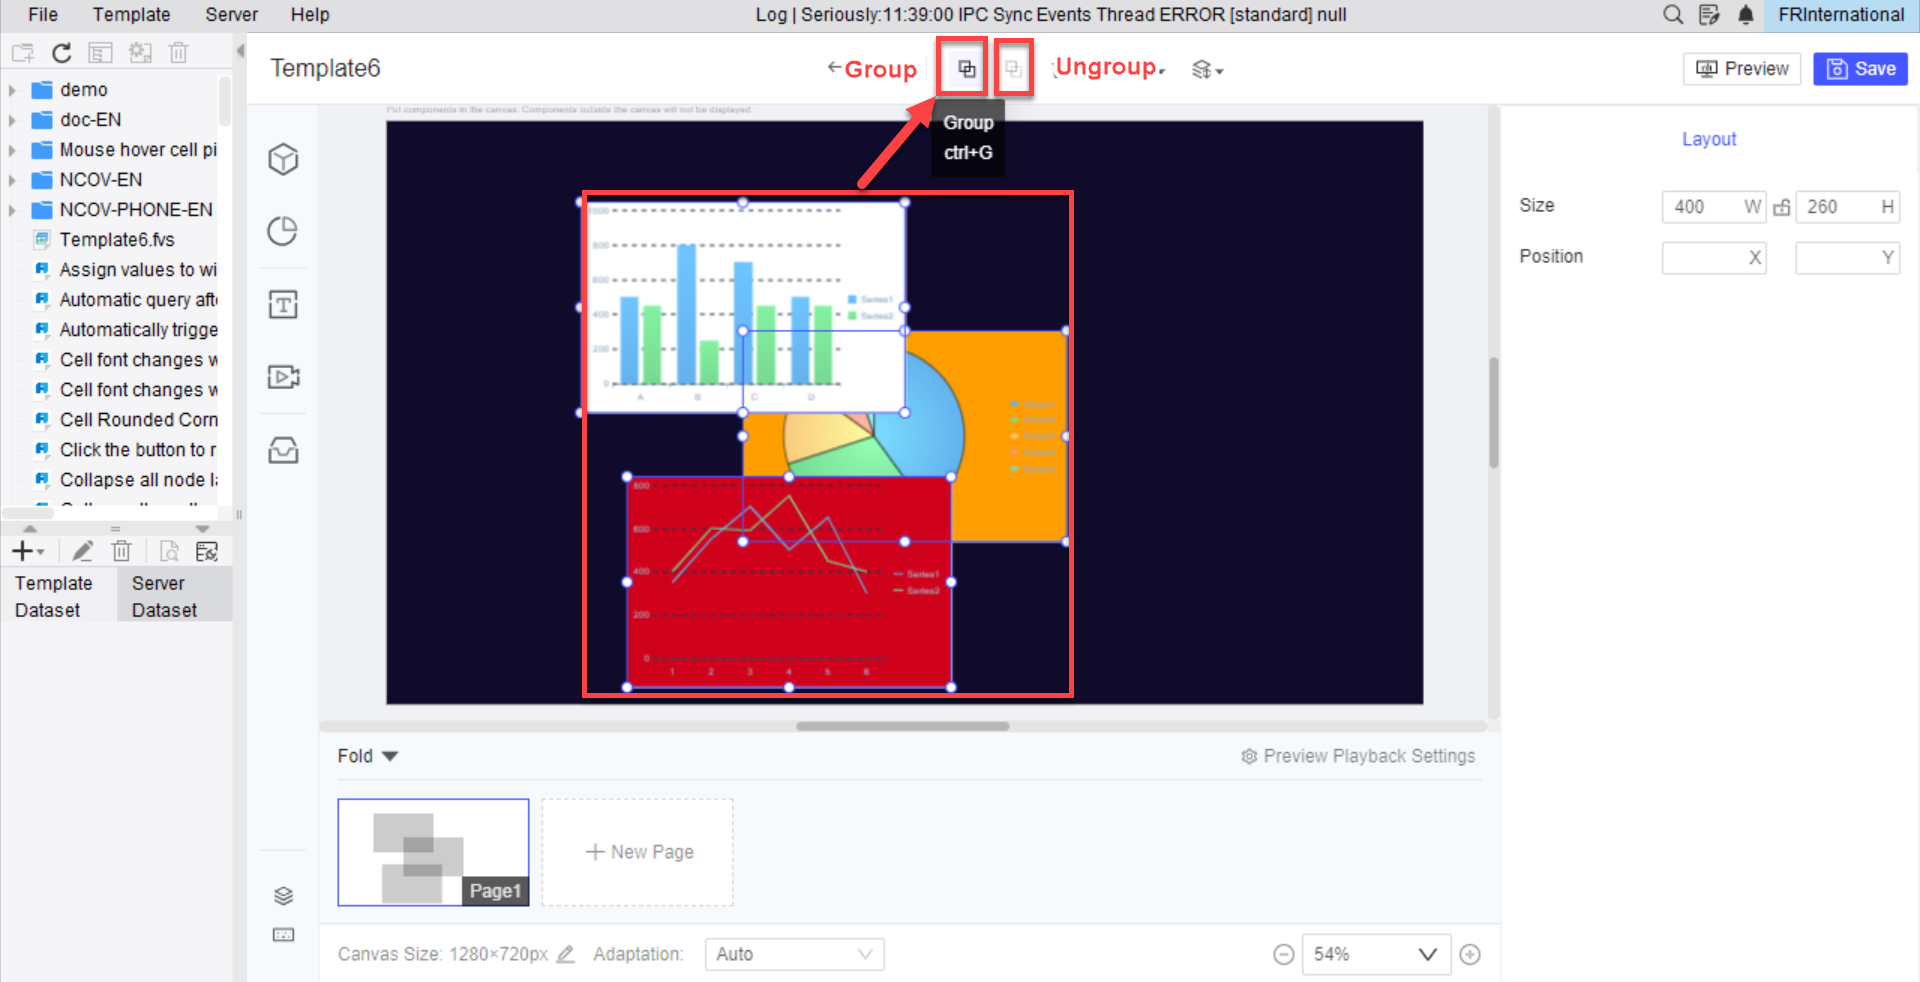Click the Group components toolbar icon
Screen dimensions: 1920x982
[x=966, y=69]
